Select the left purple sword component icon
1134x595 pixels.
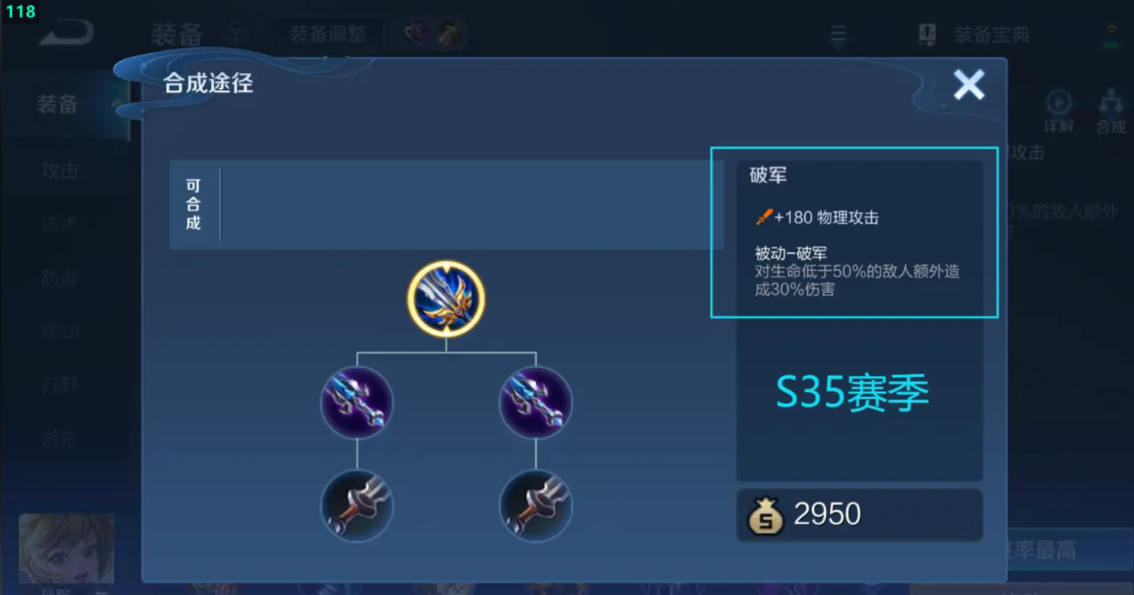pos(357,403)
